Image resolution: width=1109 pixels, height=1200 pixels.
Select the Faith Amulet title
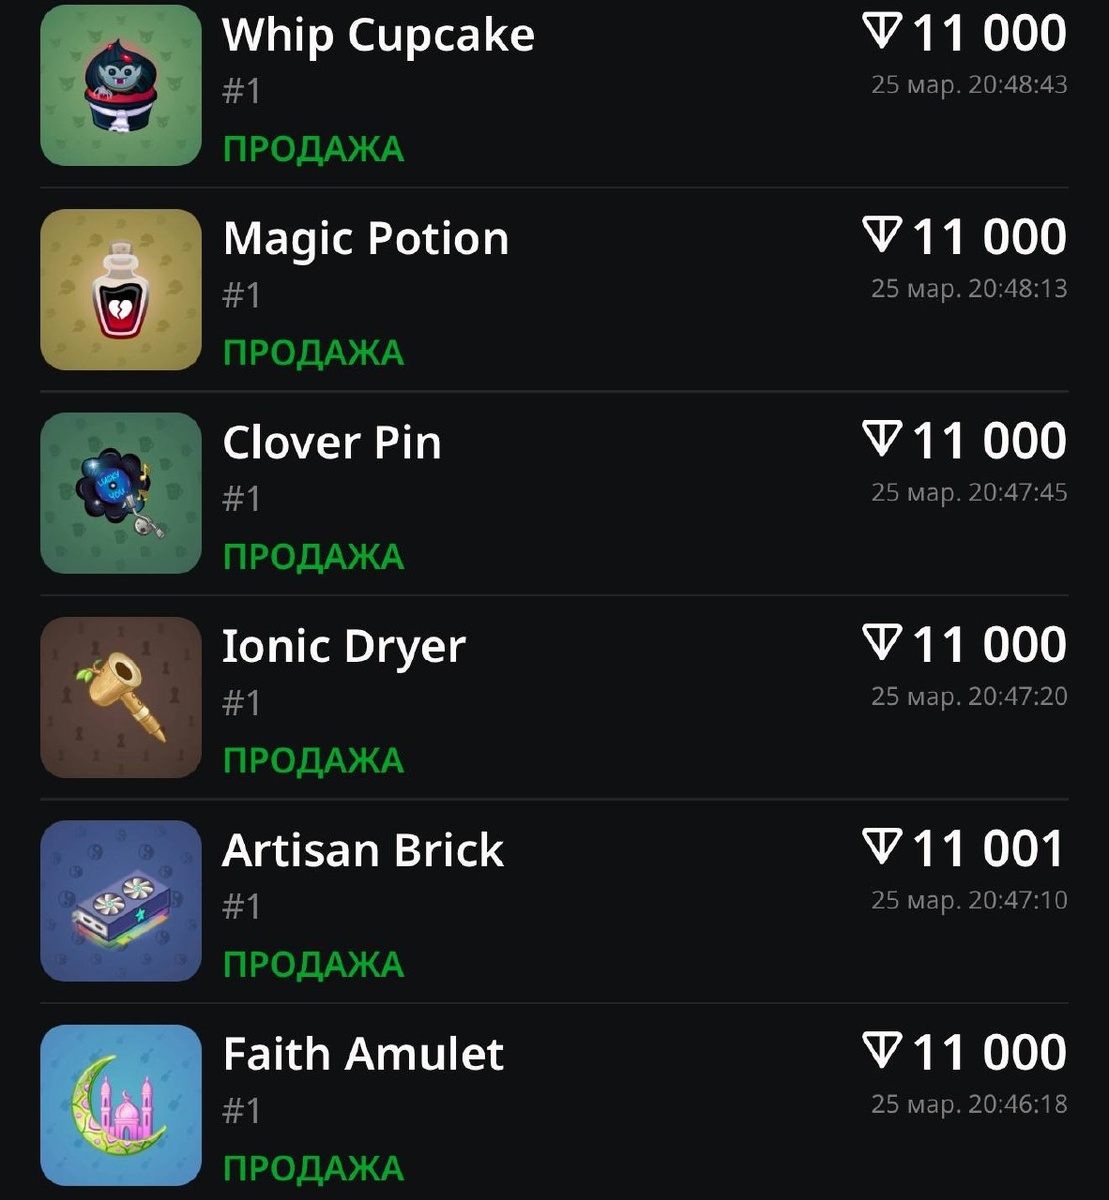(x=363, y=1054)
